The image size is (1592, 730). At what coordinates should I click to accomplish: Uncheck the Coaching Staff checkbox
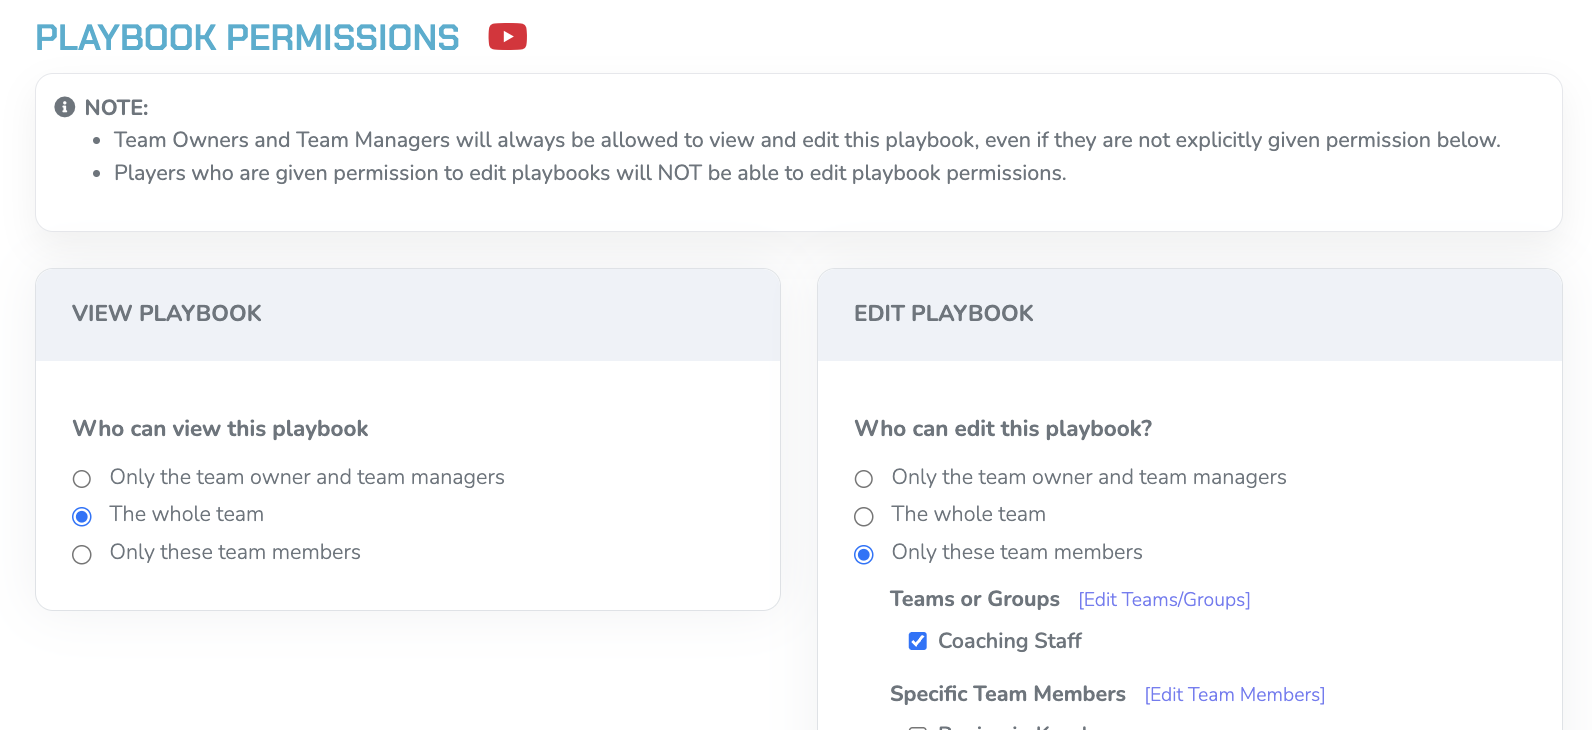pyautogui.click(x=918, y=641)
